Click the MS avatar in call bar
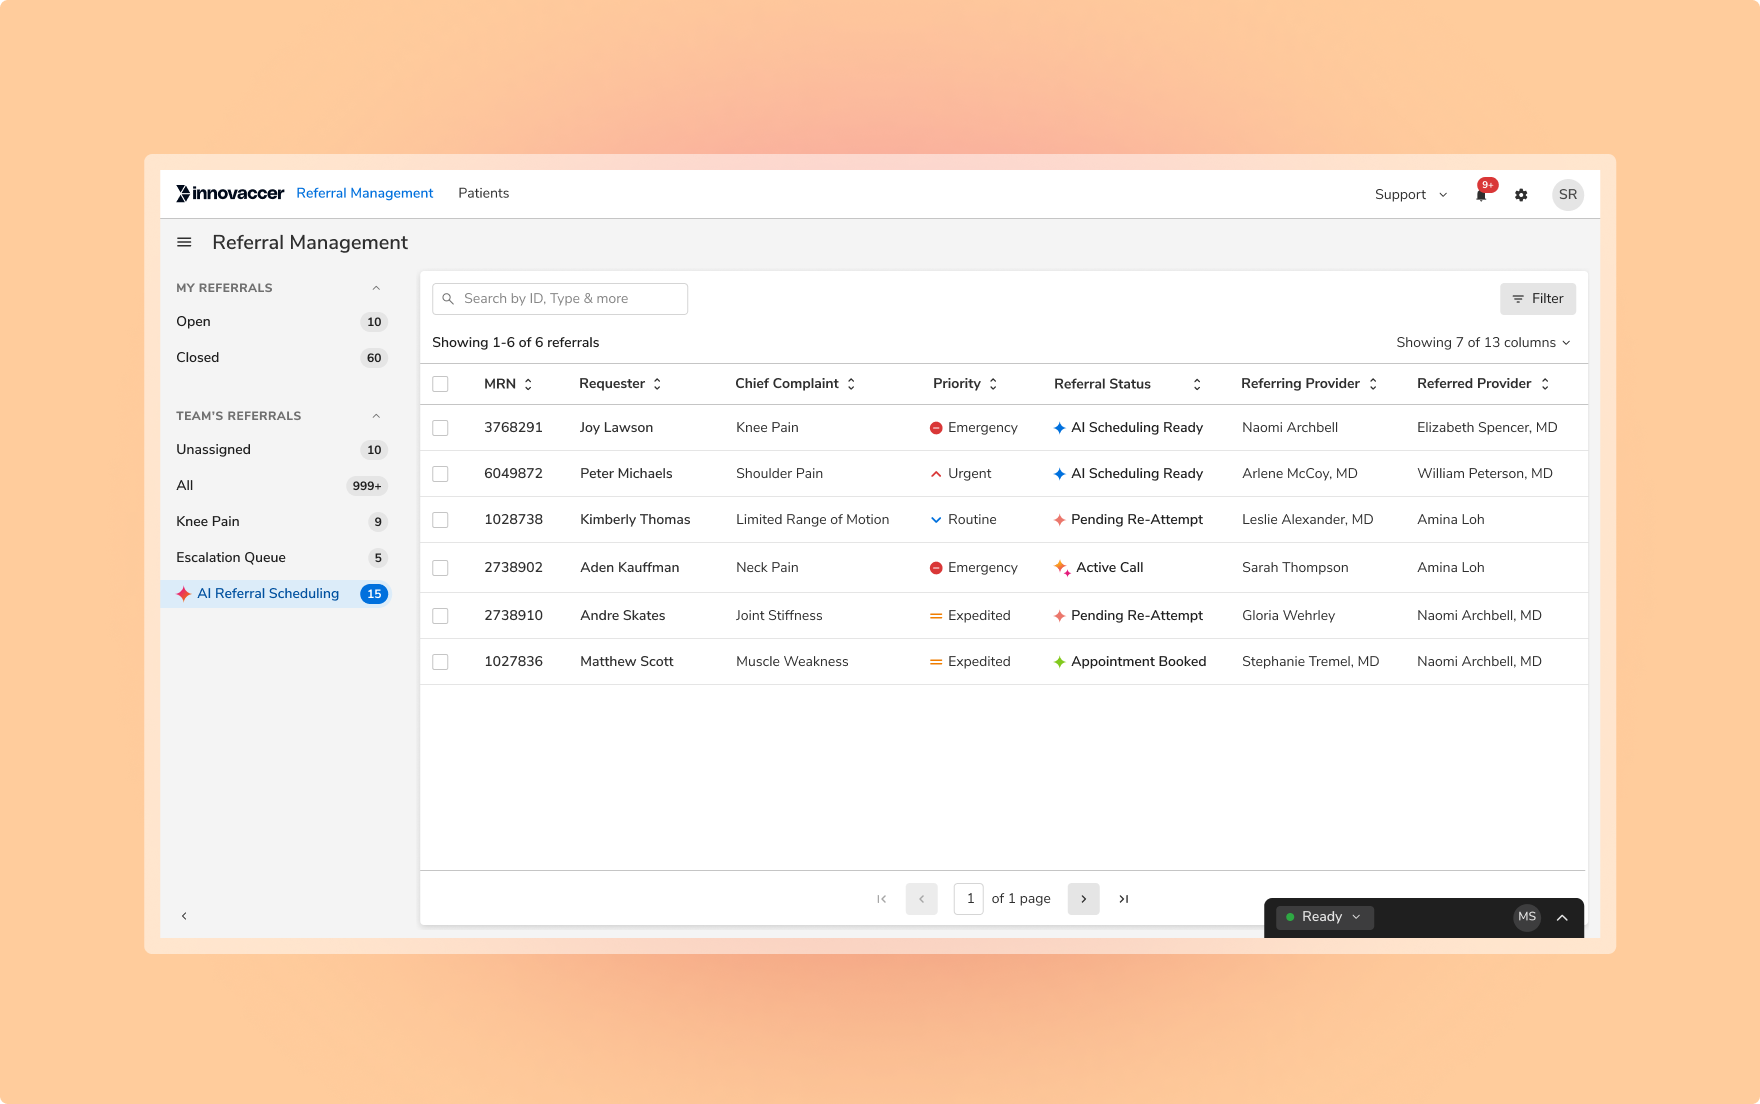Viewport: 1760px width, 1104px height. tap(1527, 917)
